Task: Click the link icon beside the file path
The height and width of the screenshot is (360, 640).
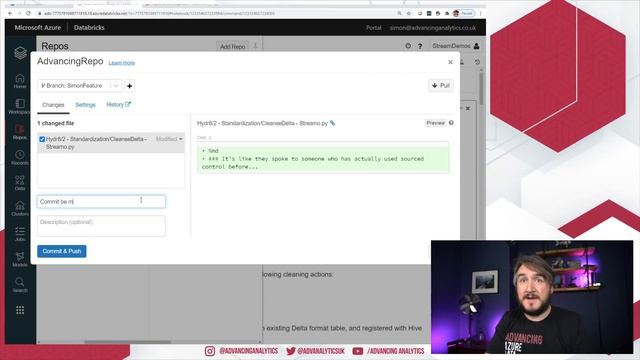Action: coord(333,123)
